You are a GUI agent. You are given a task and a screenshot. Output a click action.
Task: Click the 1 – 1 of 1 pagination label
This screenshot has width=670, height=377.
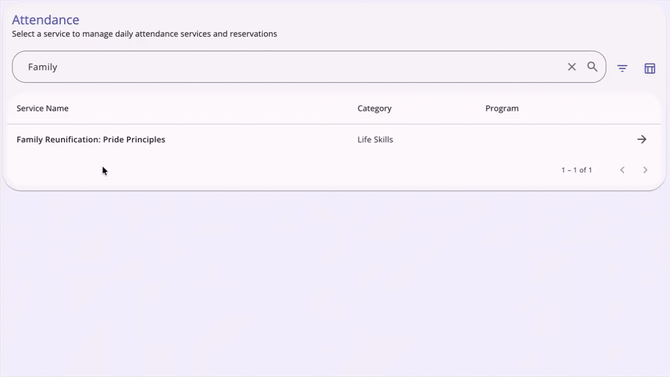576,170
